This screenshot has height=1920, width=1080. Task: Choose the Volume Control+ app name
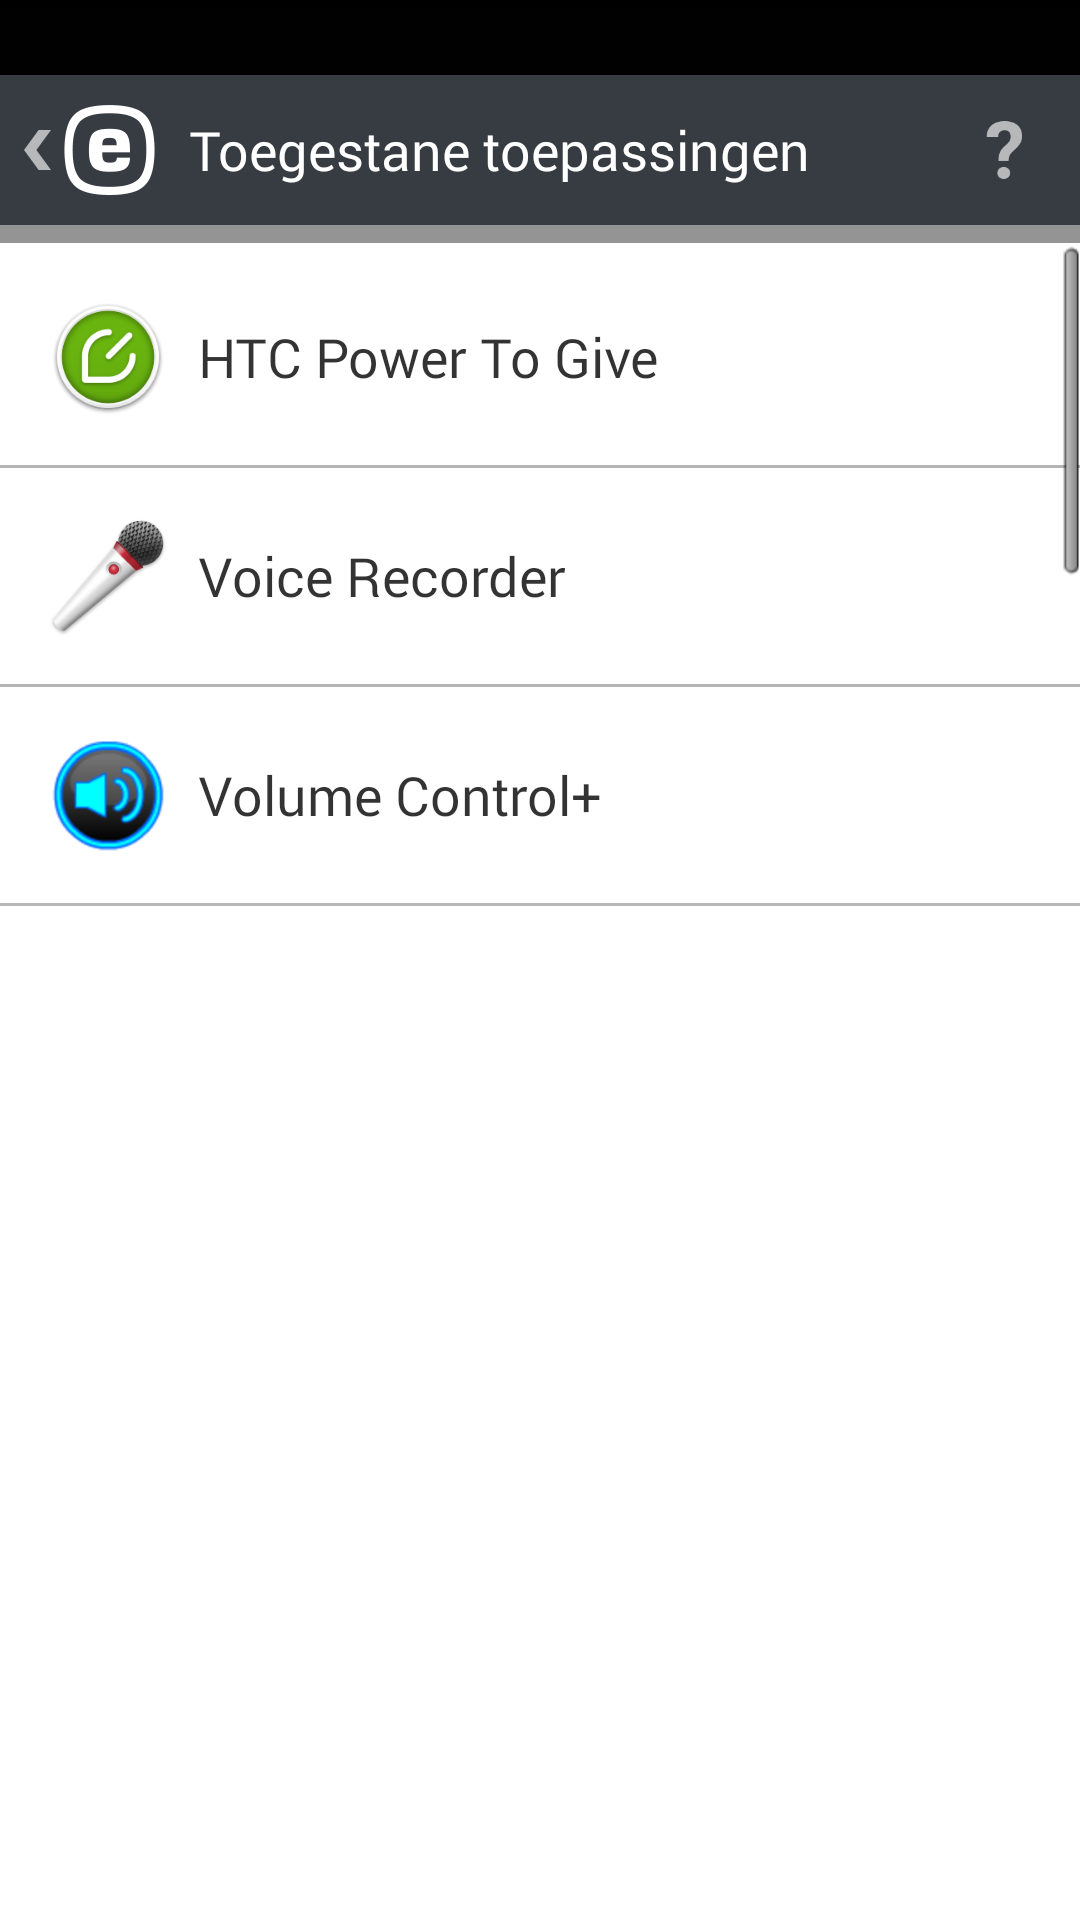pyautogui.click(x=400, y=797)
